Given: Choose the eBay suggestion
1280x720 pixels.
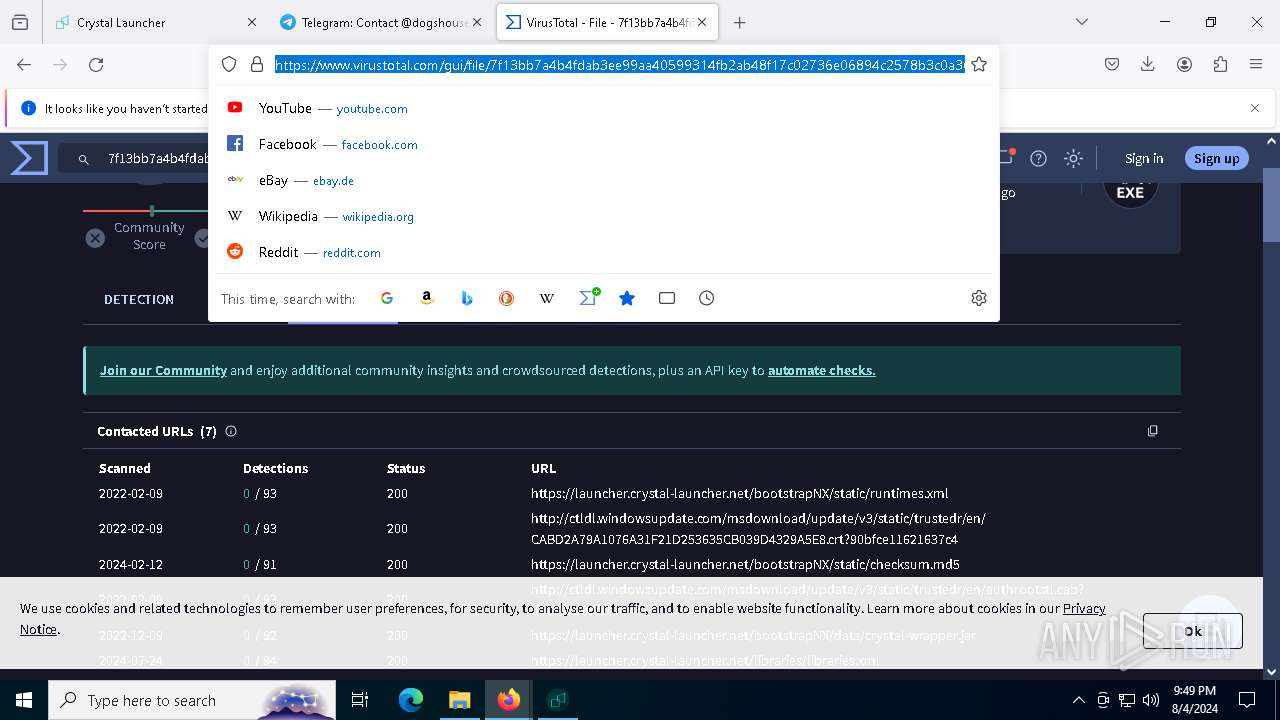Looking at the screenshot, I should [x=604, y=180].
